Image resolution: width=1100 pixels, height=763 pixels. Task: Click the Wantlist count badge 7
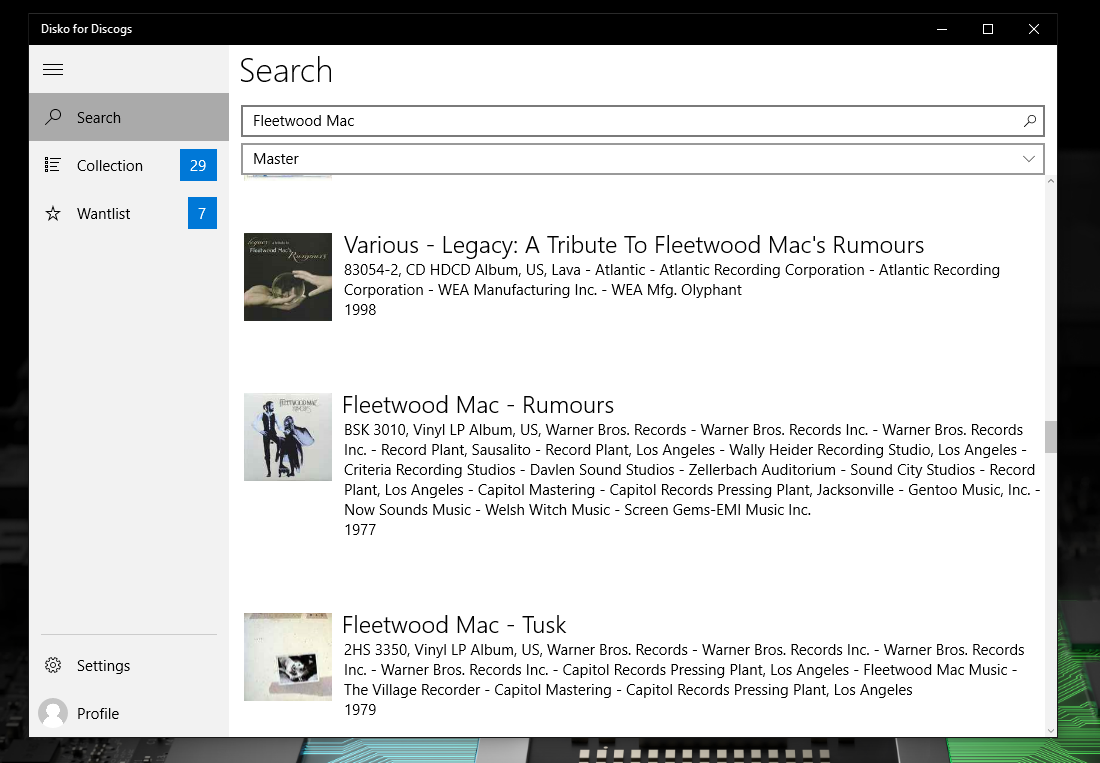pos(202,214)
